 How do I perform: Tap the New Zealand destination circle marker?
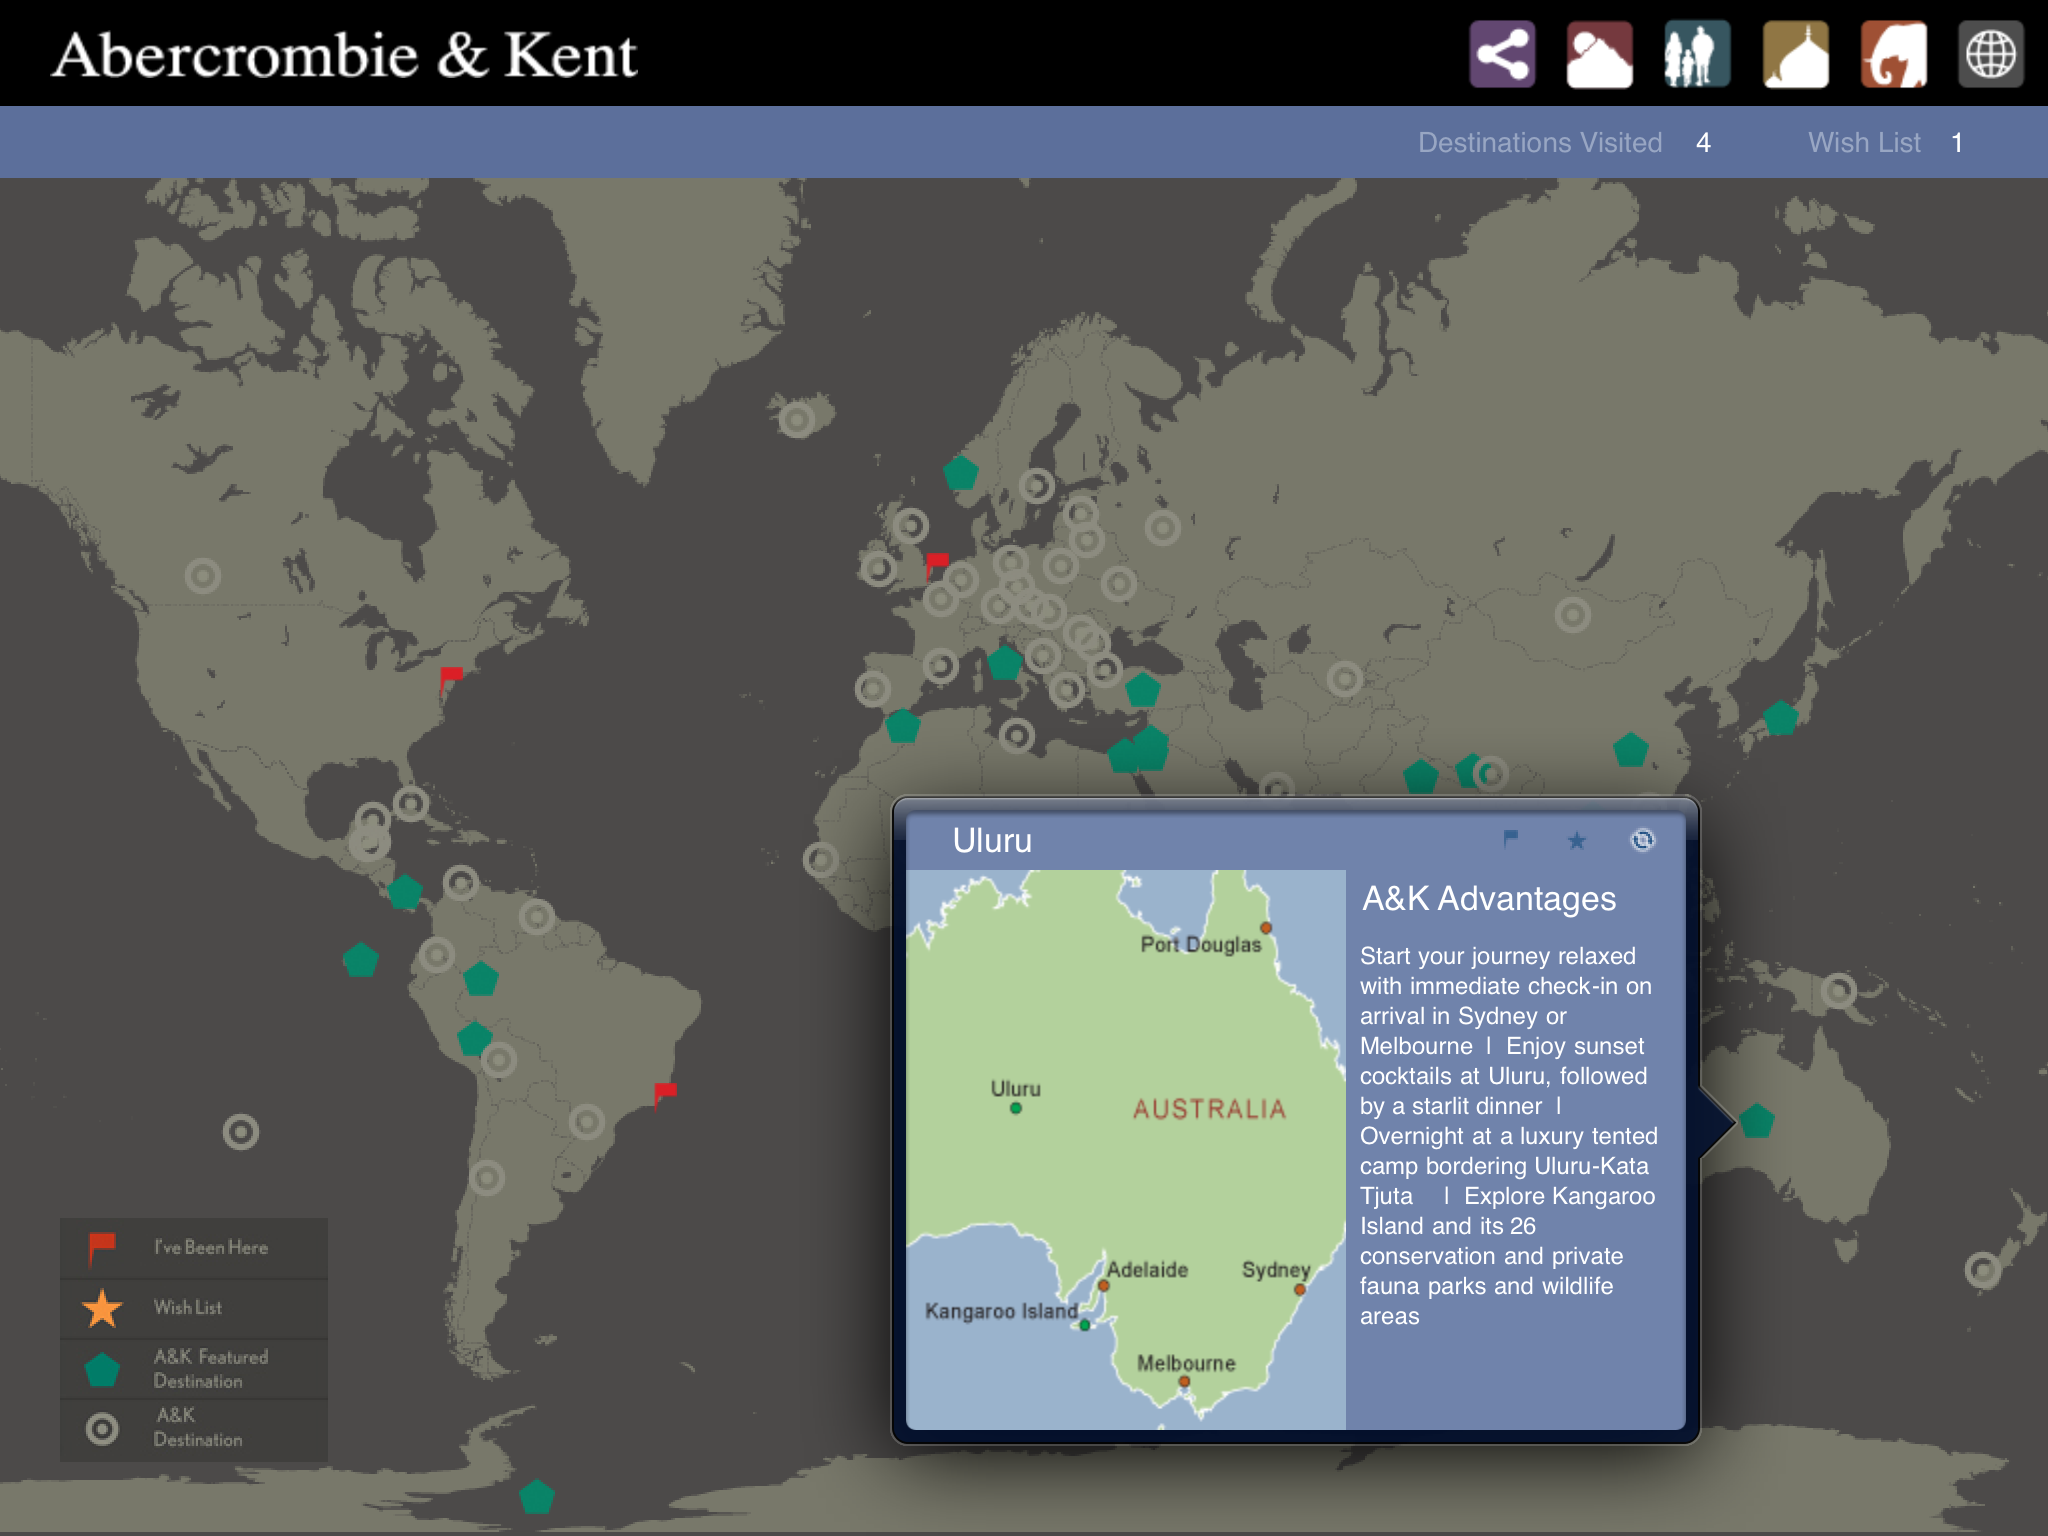pos(1982,1271)
